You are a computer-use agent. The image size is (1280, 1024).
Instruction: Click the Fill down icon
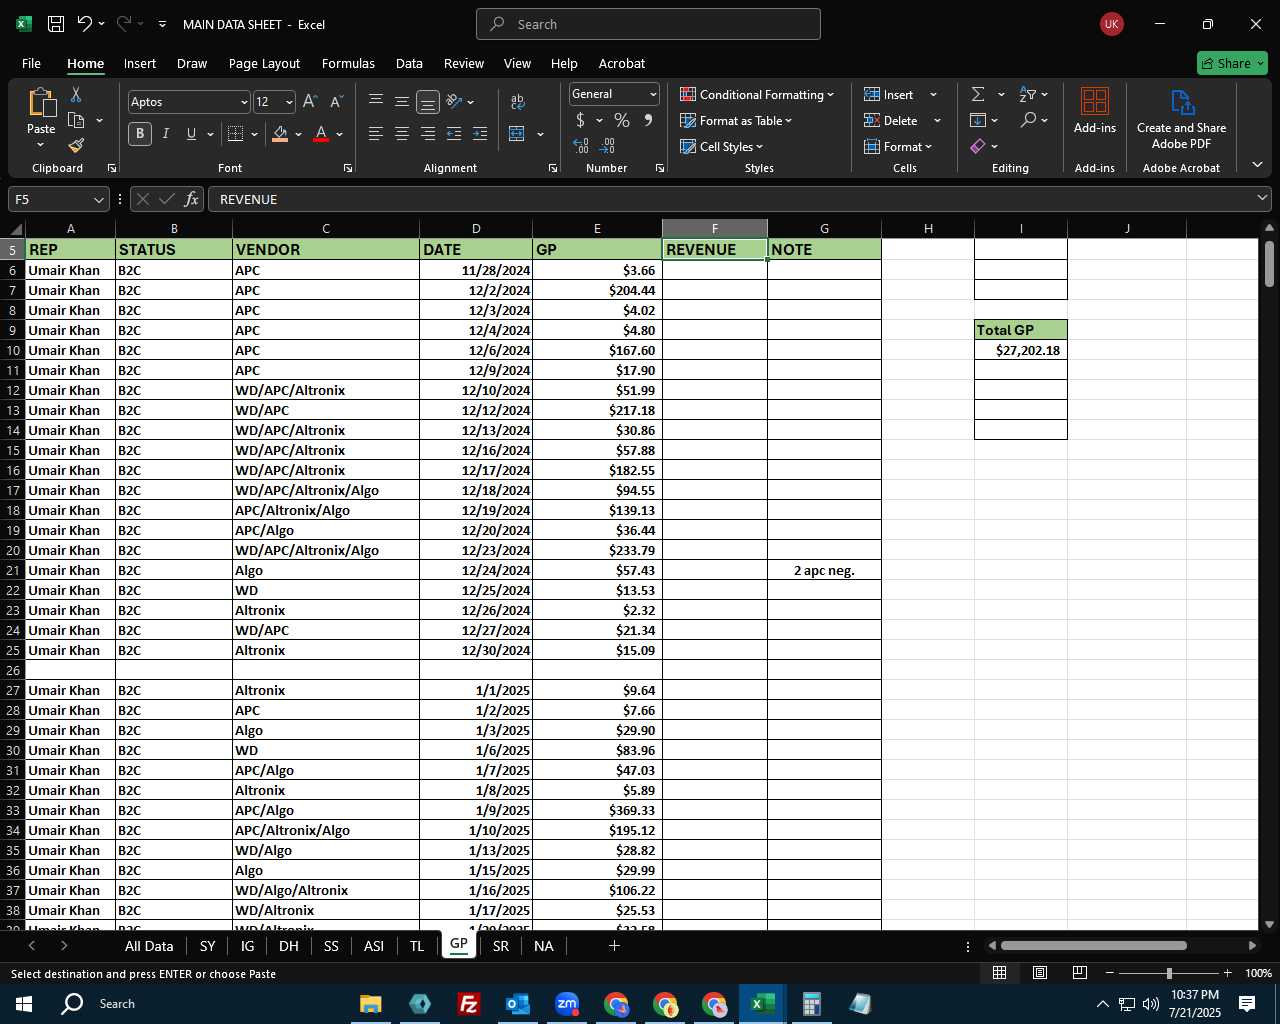click(978, 120)
